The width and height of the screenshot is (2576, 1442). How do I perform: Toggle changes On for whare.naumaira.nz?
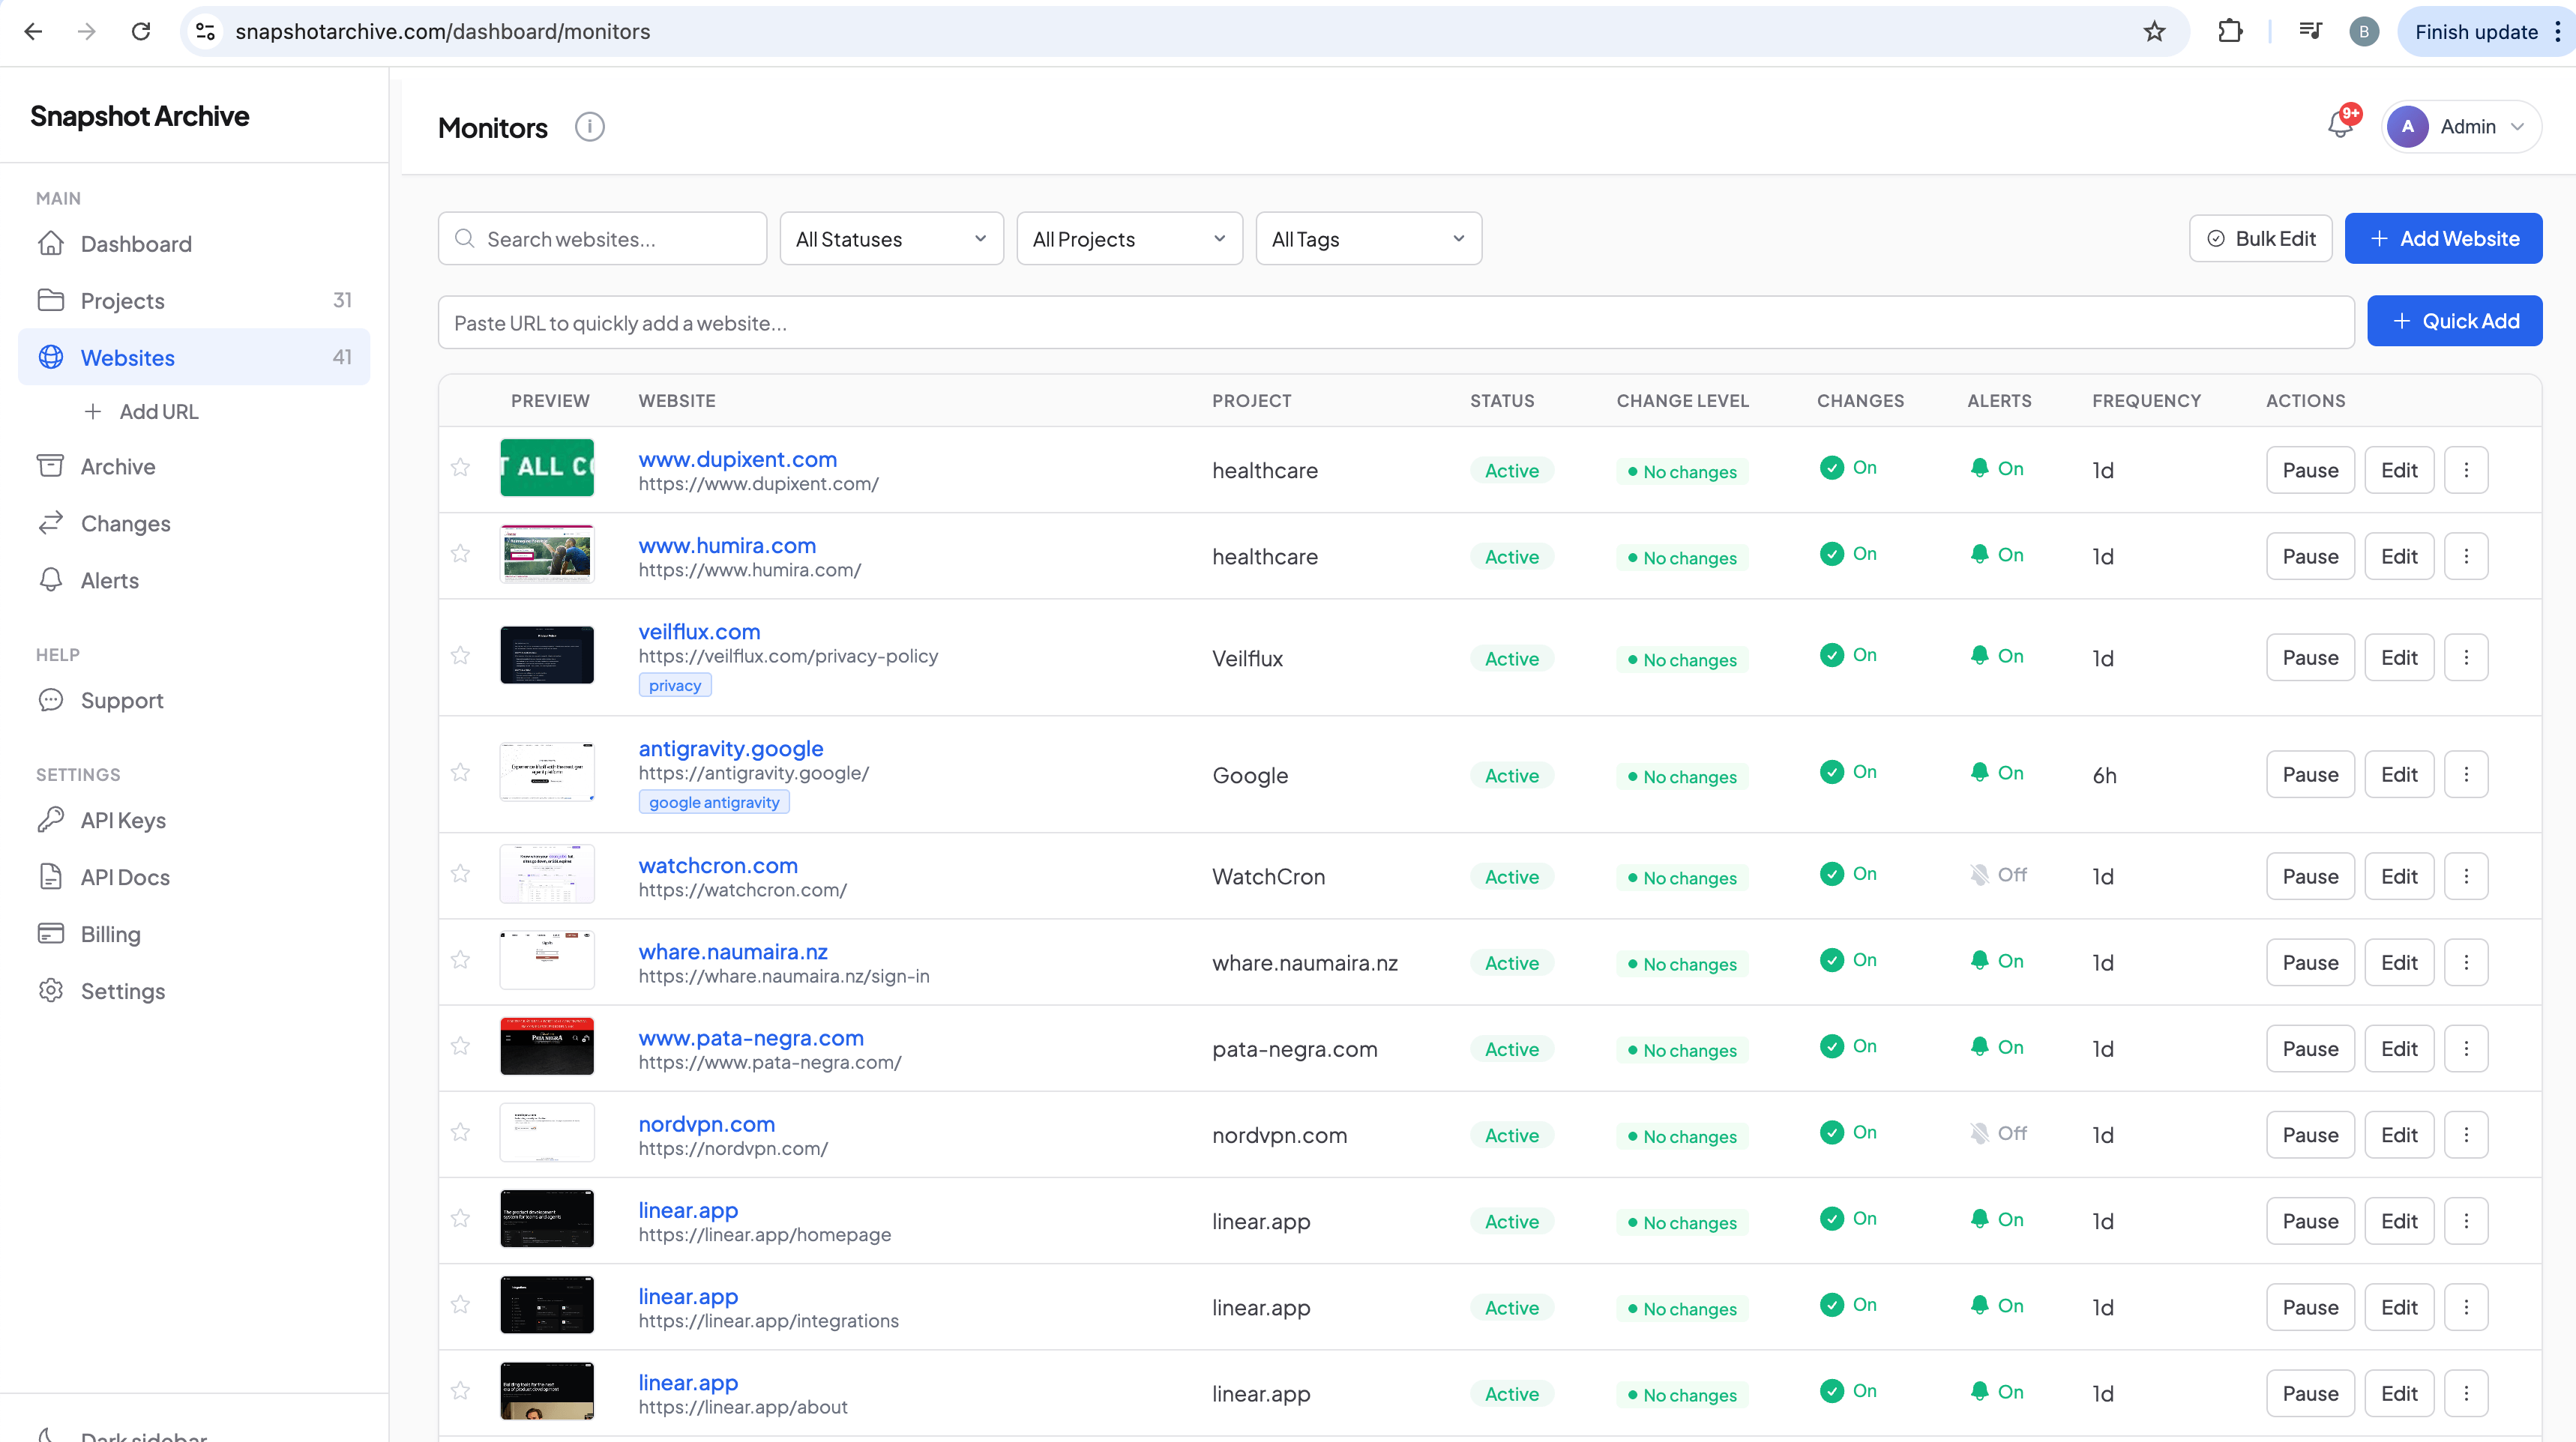pos(1848,960)
